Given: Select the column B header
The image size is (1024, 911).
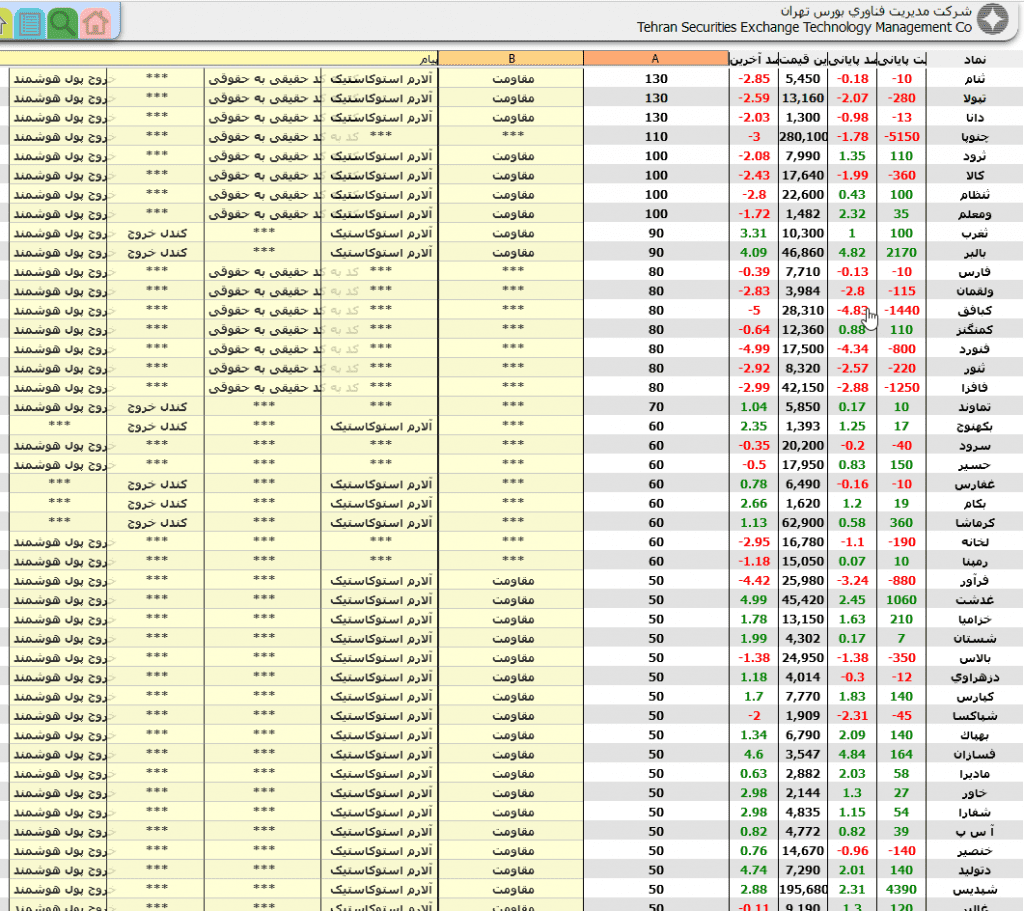Looking at the screenshot, I should click(x=511, y=58).
